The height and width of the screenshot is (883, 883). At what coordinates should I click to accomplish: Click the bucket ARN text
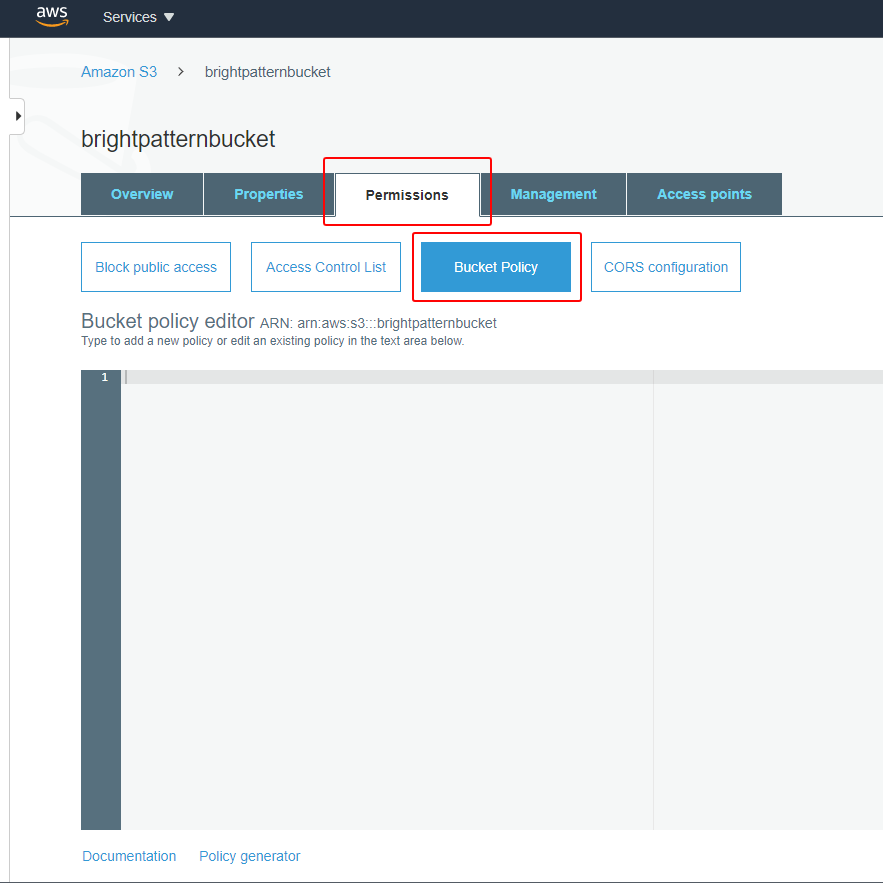tap(378, 323)
